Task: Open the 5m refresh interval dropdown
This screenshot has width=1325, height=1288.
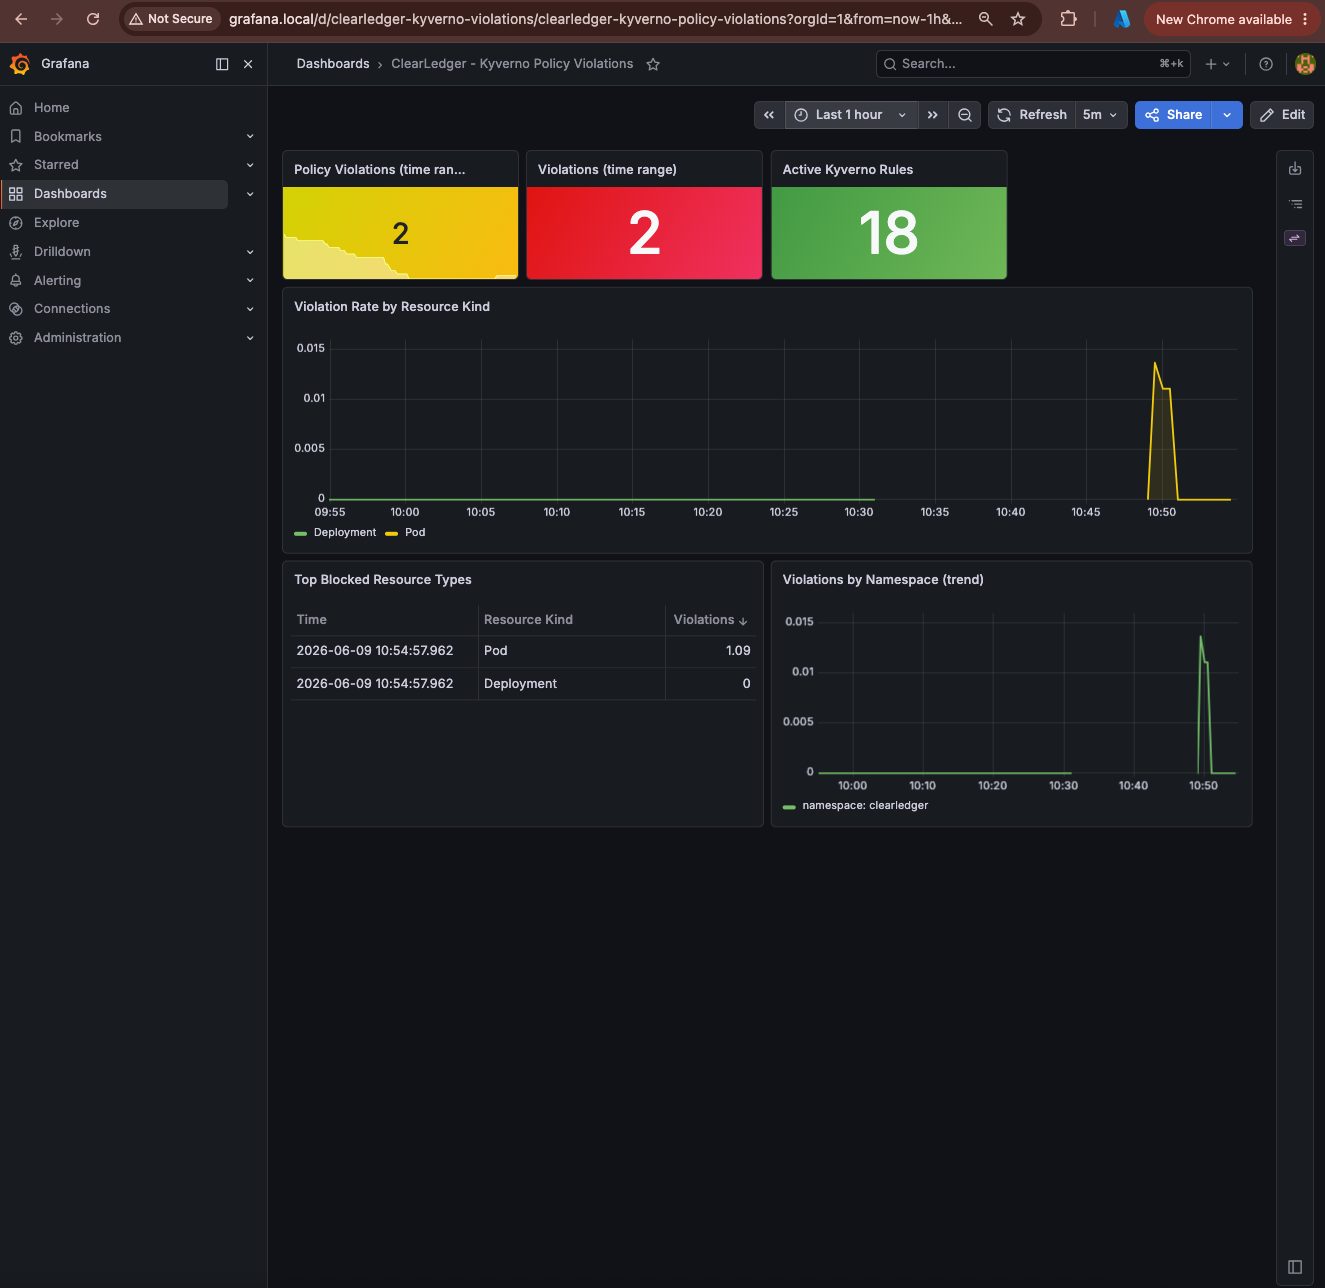Action: click(1101, 115)
